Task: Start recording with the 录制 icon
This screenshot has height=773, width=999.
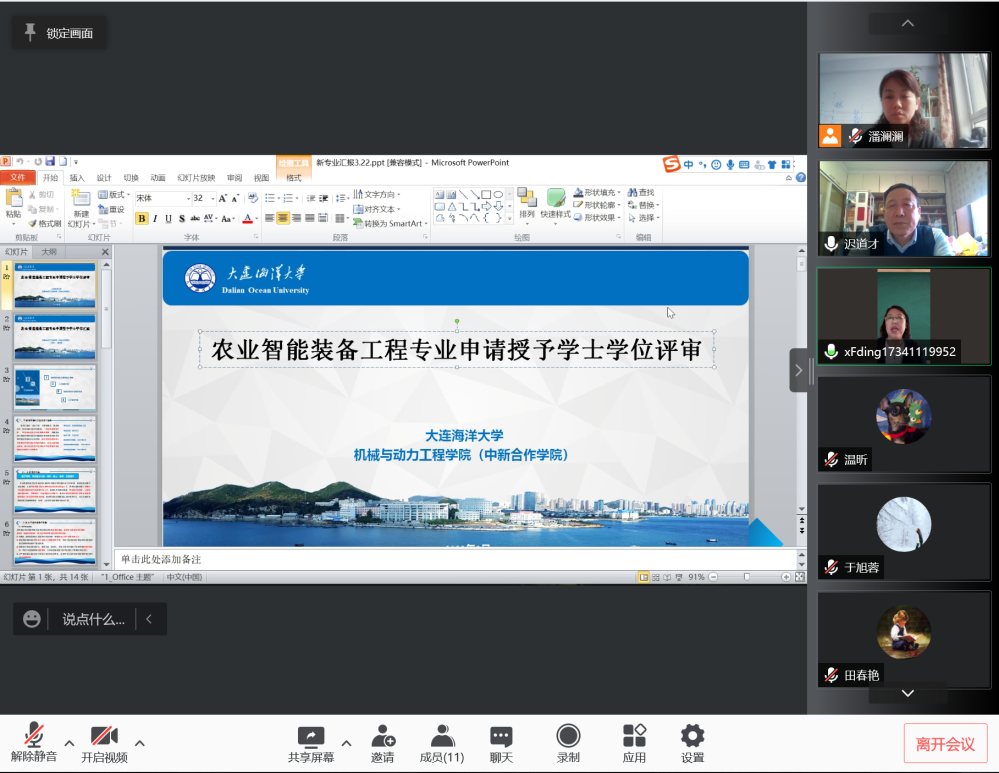Action: pyautogui.click(x=568, y=737)
